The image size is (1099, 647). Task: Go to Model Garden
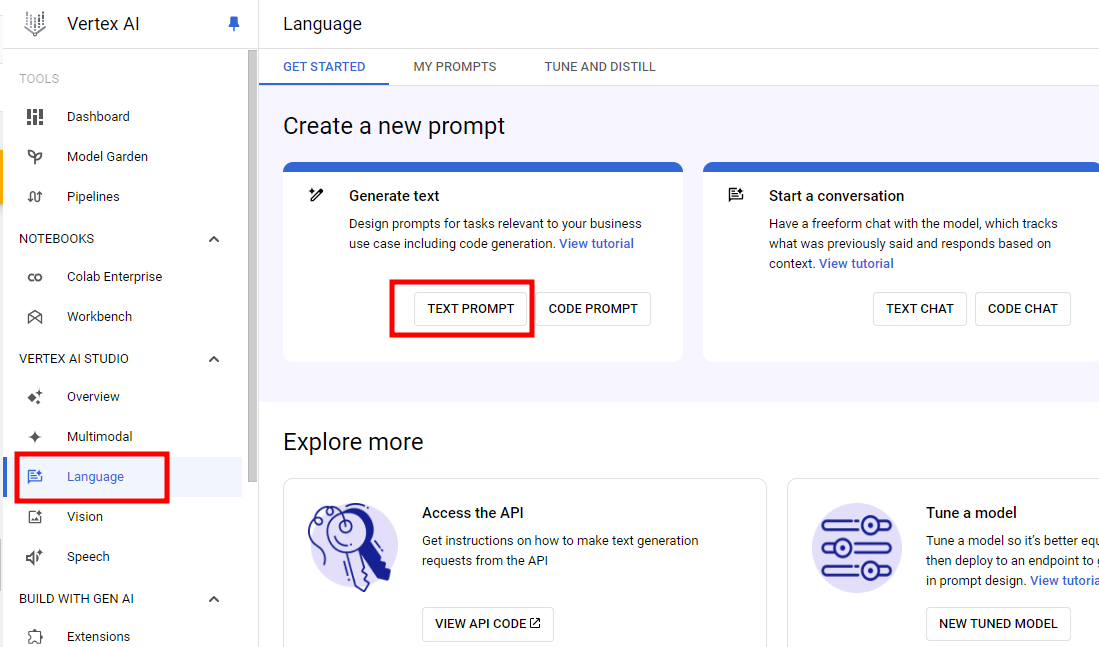click(107, 156)
